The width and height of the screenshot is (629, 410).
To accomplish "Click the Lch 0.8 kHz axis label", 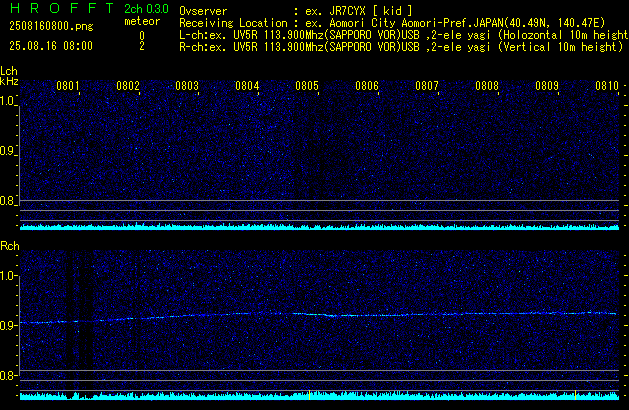I will coord(7,201).
